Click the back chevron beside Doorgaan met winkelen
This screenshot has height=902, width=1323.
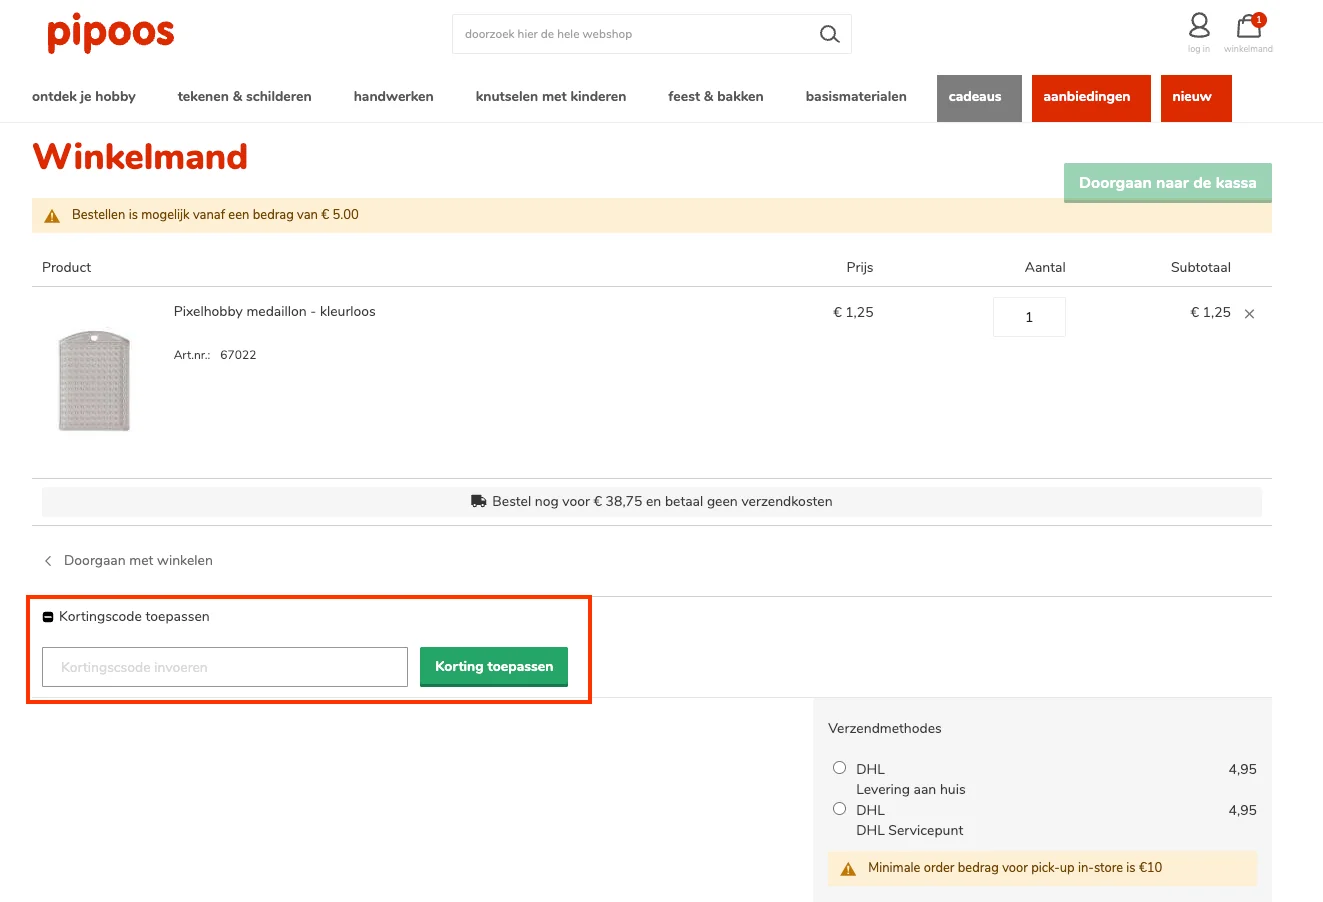coord(48,561)
